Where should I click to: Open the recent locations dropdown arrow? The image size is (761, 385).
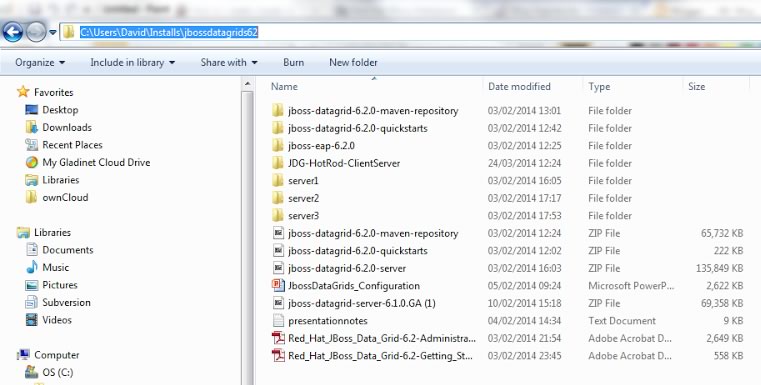[52, 33]
